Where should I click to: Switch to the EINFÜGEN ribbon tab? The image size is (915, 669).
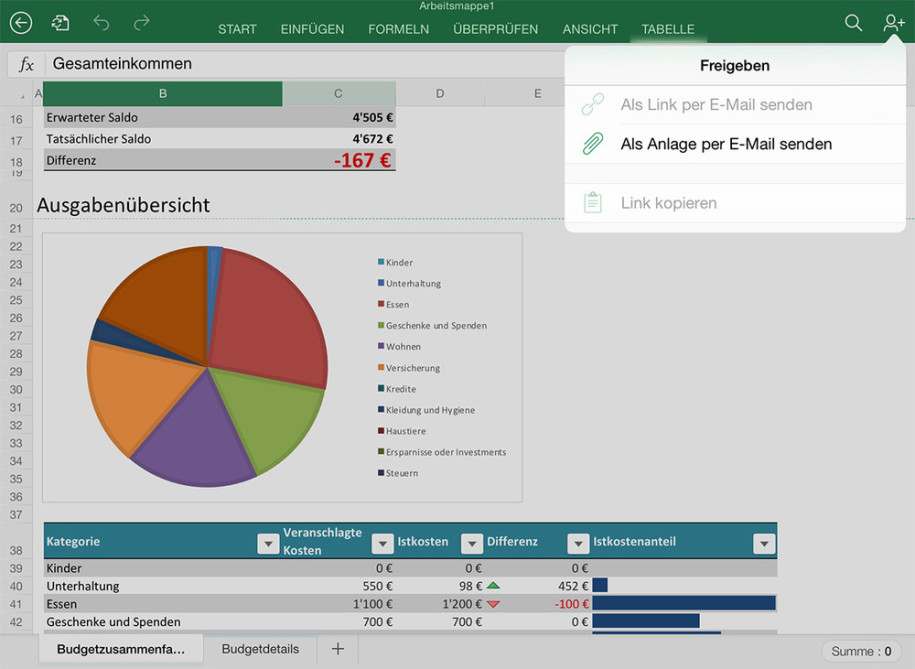(x=312, y=29)
